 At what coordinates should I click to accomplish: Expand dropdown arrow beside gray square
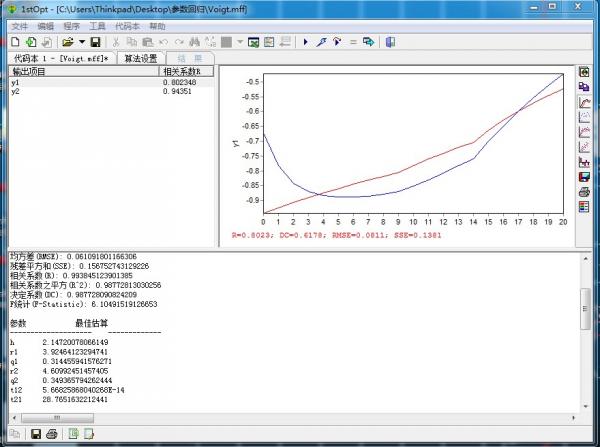click(x=240, y=42)
